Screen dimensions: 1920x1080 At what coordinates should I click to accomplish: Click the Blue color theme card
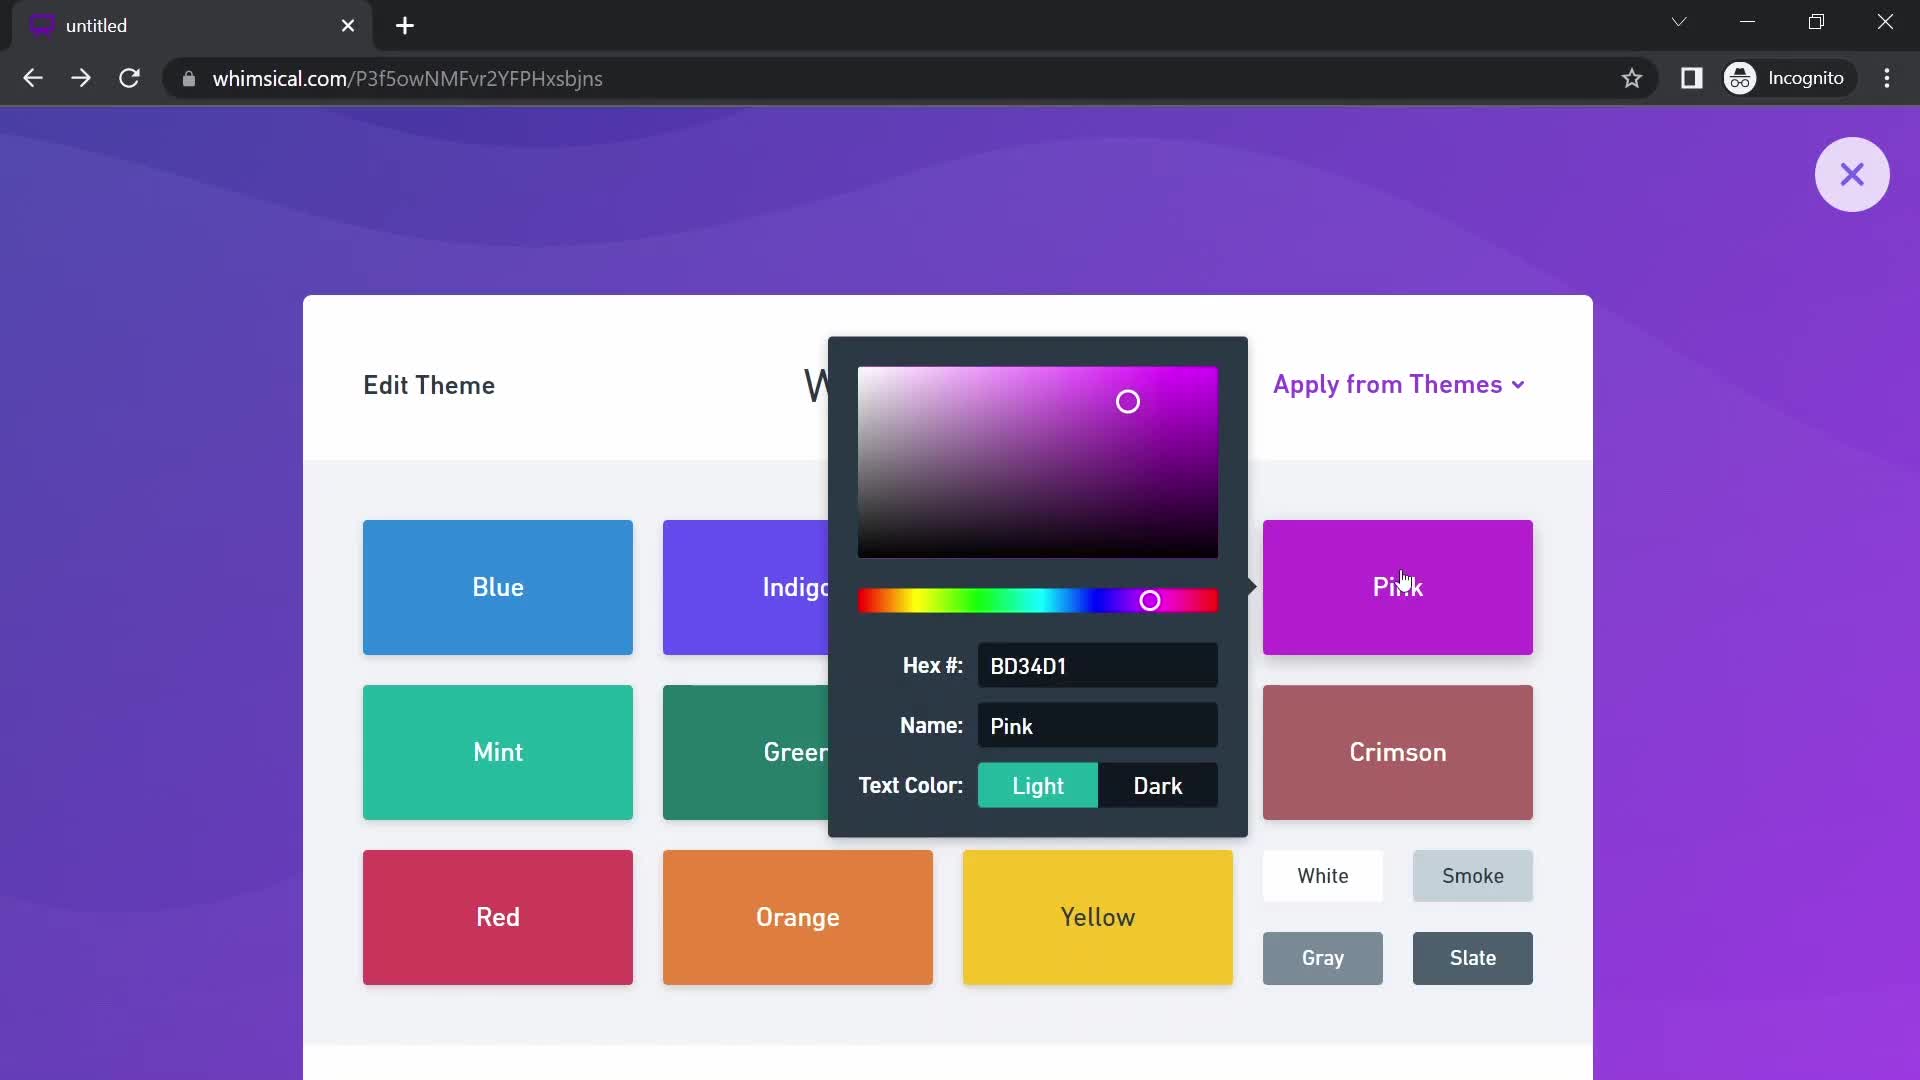(x=497, y=587)
